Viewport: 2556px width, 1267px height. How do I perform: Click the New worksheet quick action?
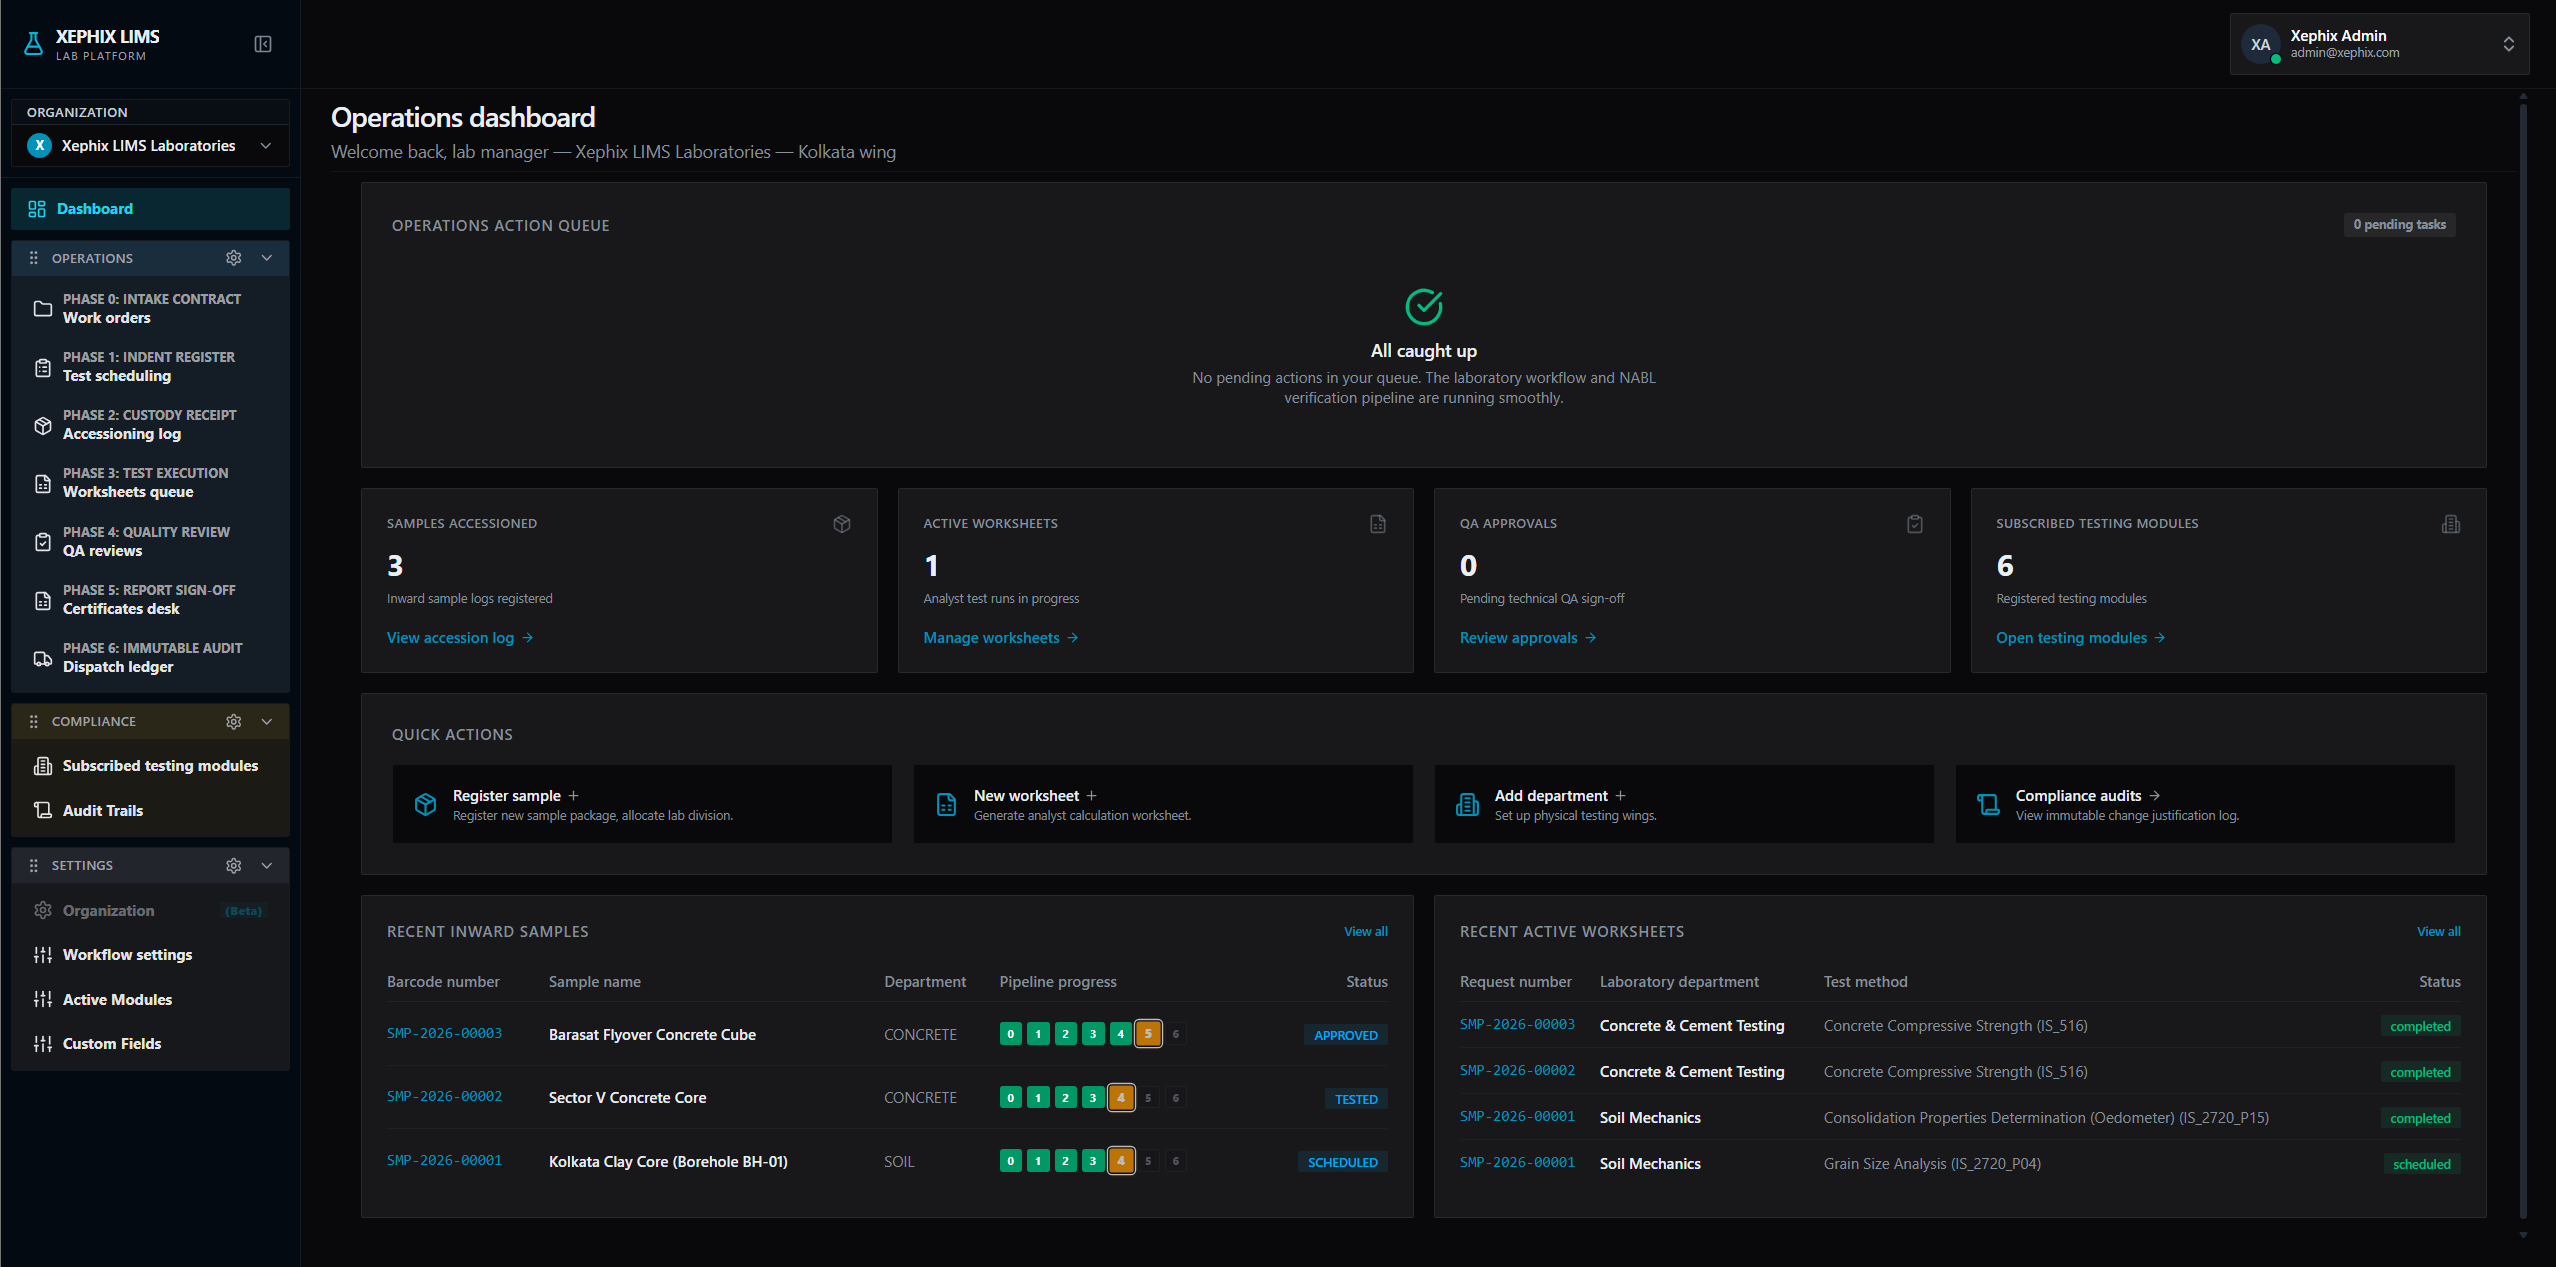tap(1163, 804)
